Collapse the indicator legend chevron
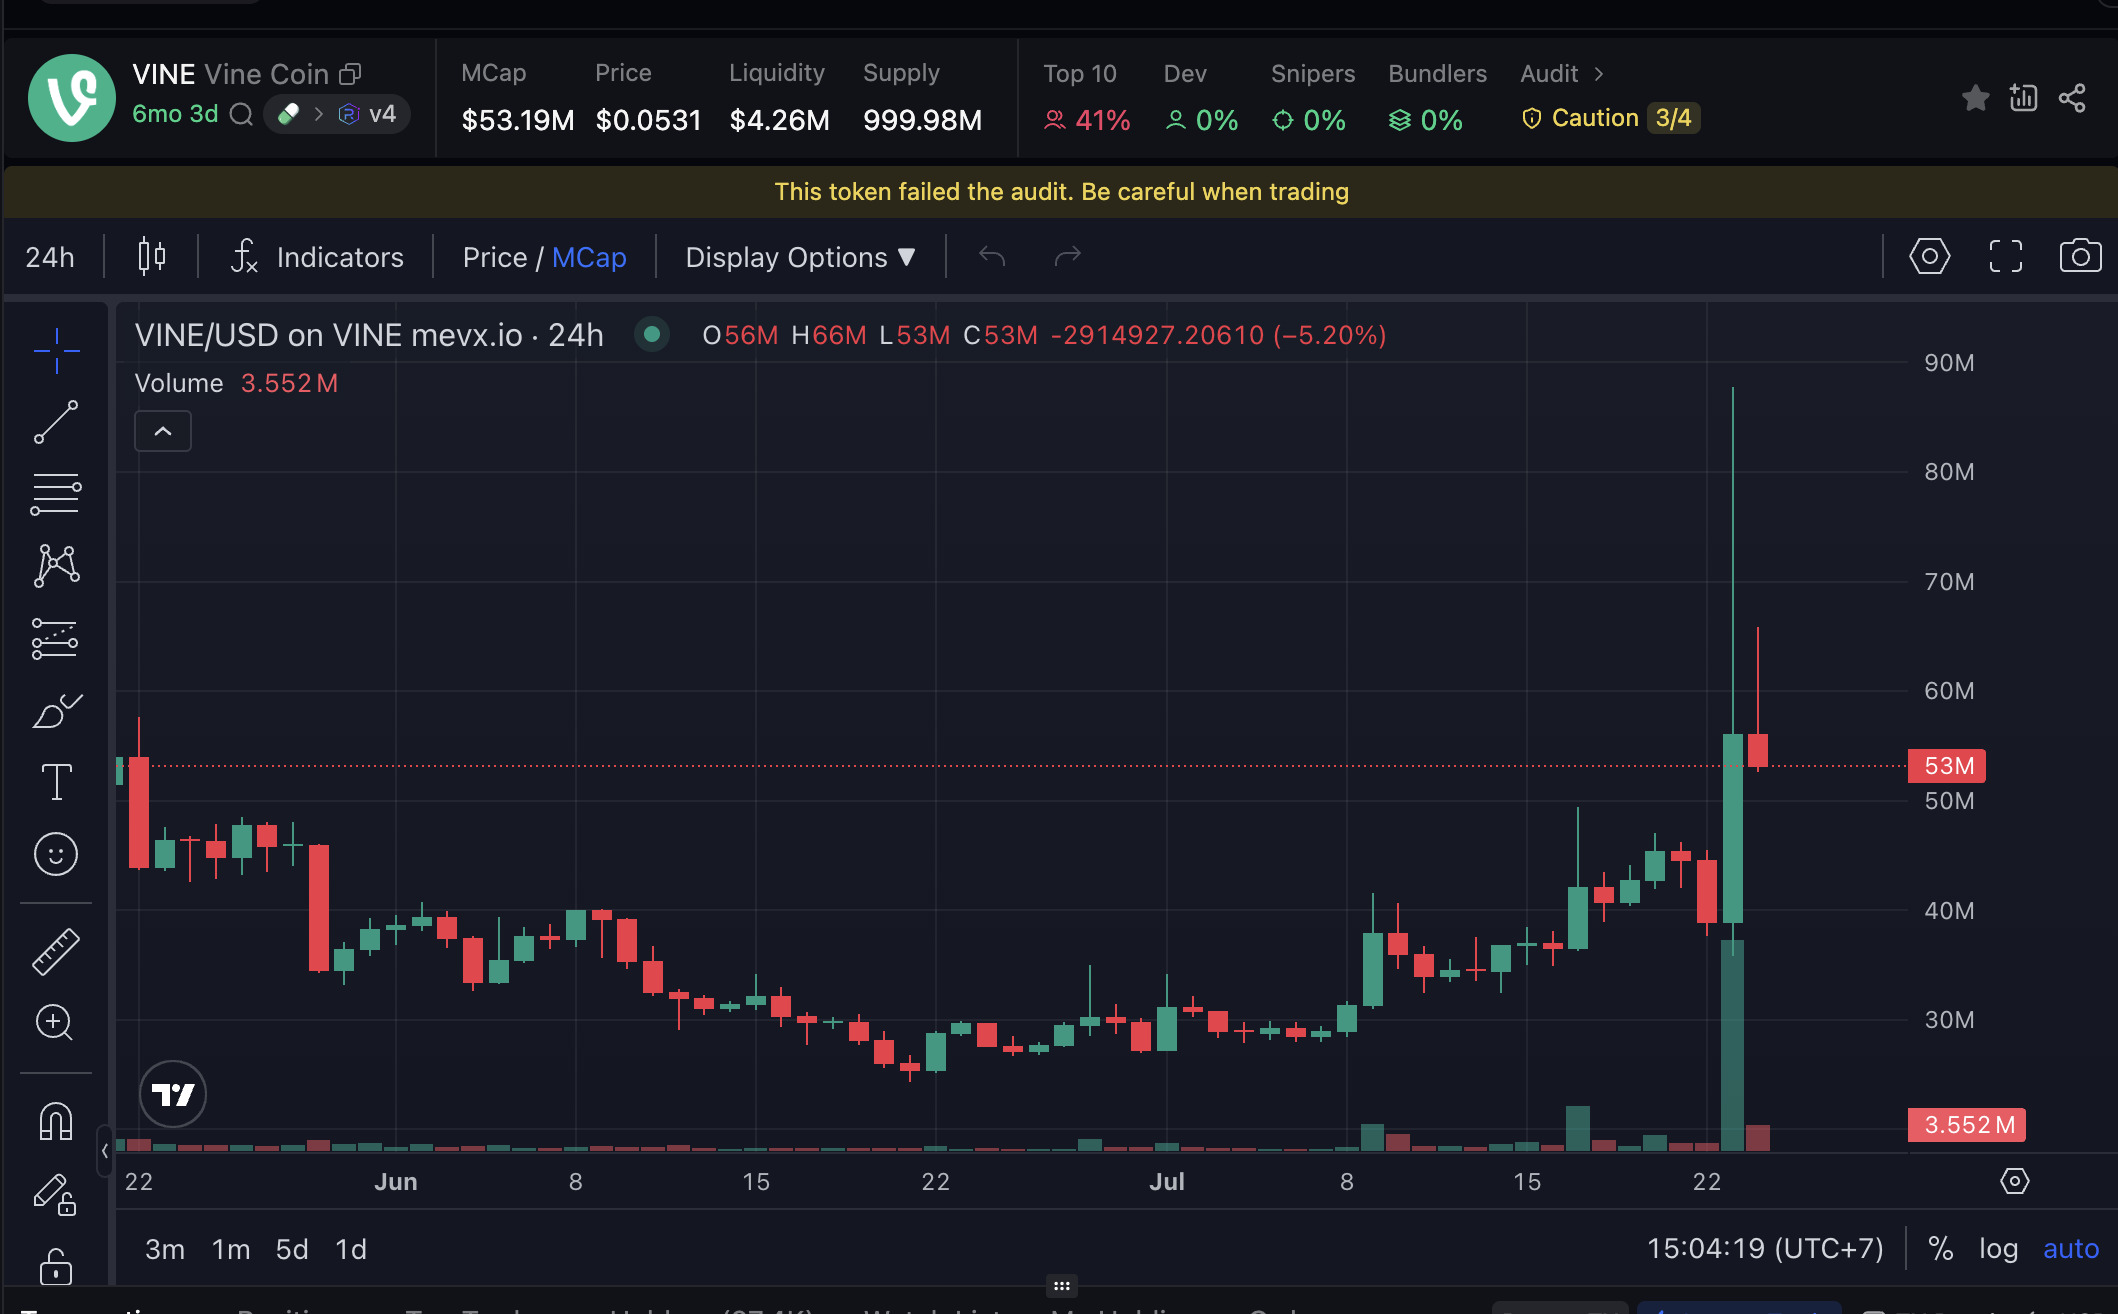The height and width of the screenshot is (1314, 2118). [x=163, y=431]
